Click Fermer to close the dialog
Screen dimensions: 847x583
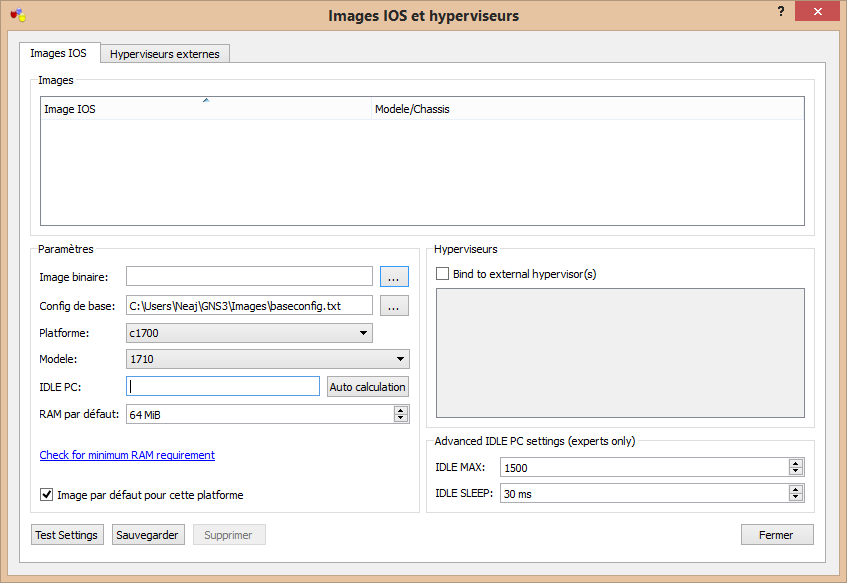click(776, 535)
